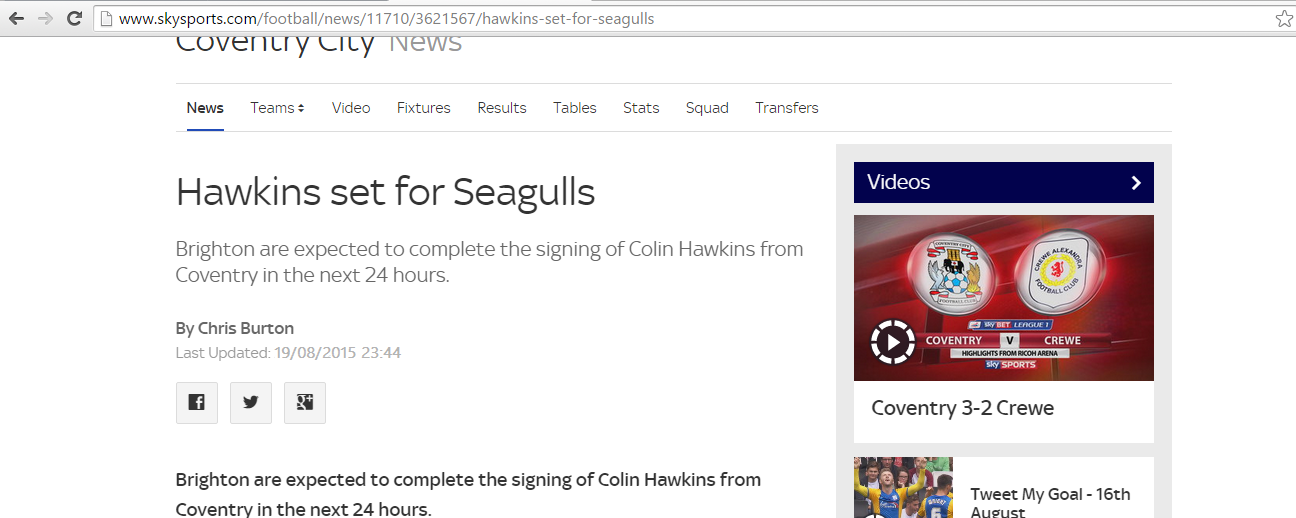
Task: Switch to the Transfers tab
Action: [x=787, y=108]
